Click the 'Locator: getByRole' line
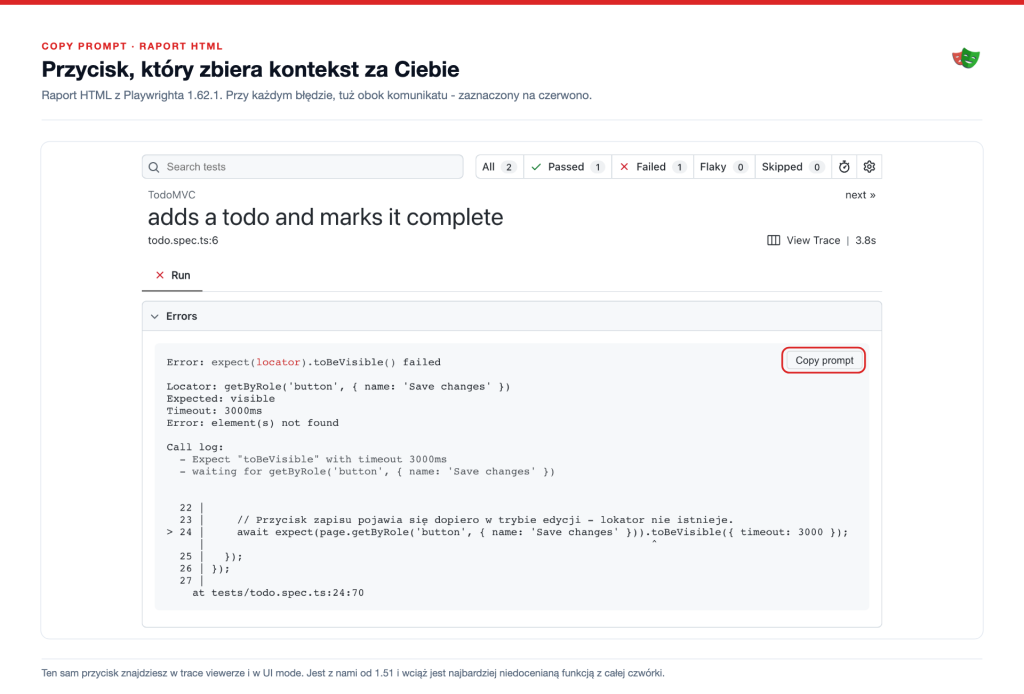The width and height of the screenshot is (1024, 694). [338, 387]
